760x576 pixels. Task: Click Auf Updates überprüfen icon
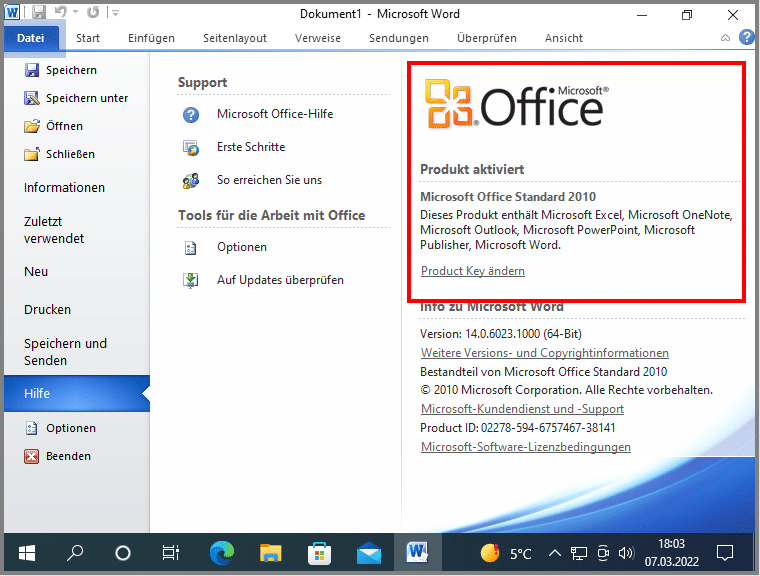point(191,280)
